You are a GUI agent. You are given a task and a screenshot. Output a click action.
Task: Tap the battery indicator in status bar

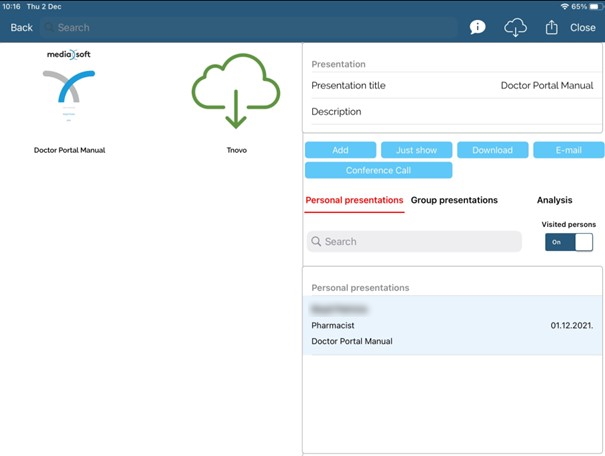coord(594,6)
